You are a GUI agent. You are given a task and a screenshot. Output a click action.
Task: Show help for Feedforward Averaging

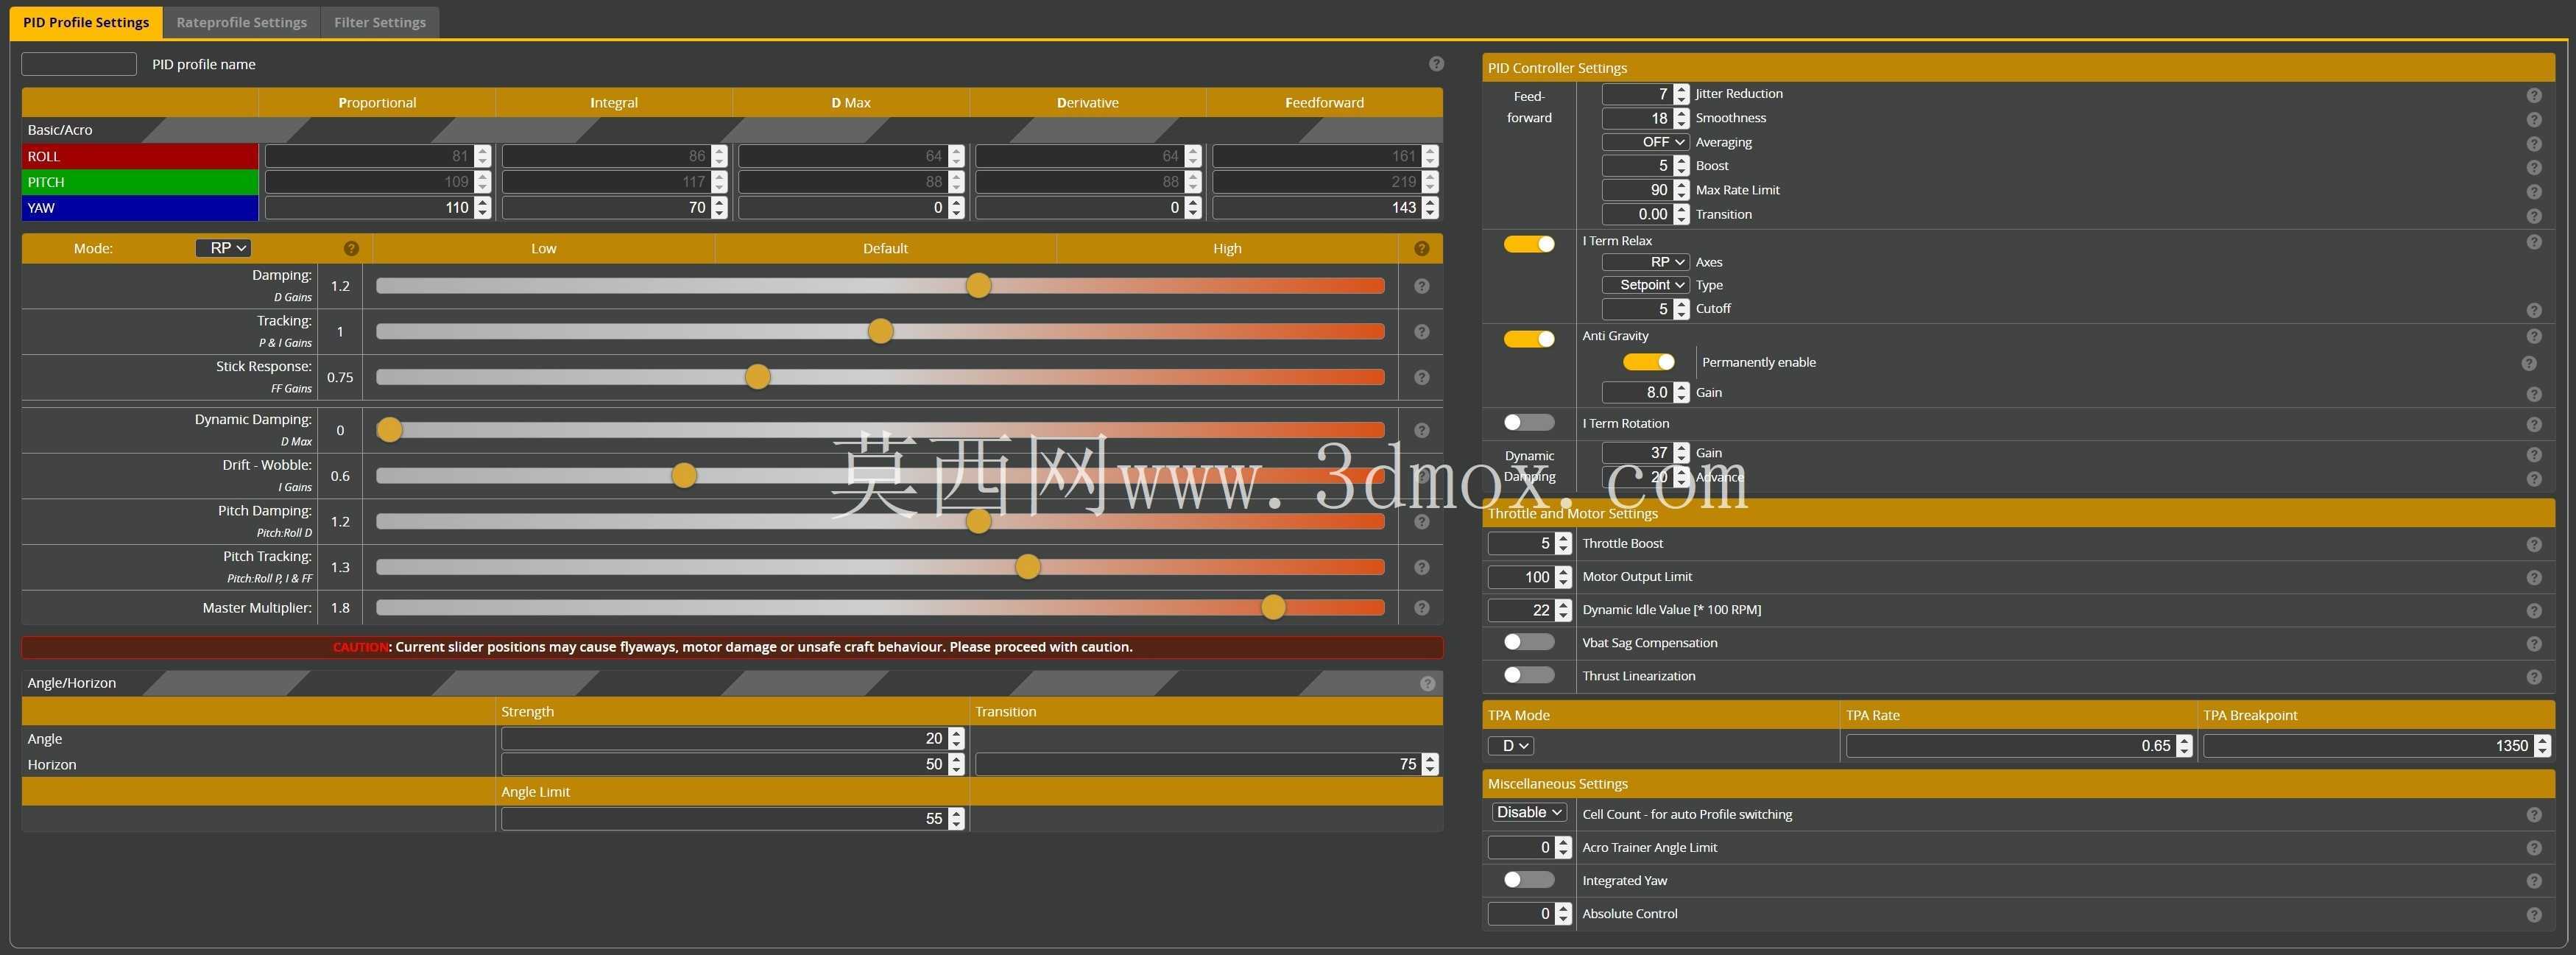pos(2533,143)
